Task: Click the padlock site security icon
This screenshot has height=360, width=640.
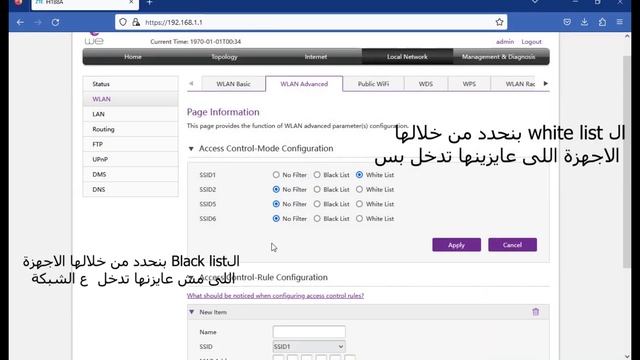Action: [x=136, y=22]
